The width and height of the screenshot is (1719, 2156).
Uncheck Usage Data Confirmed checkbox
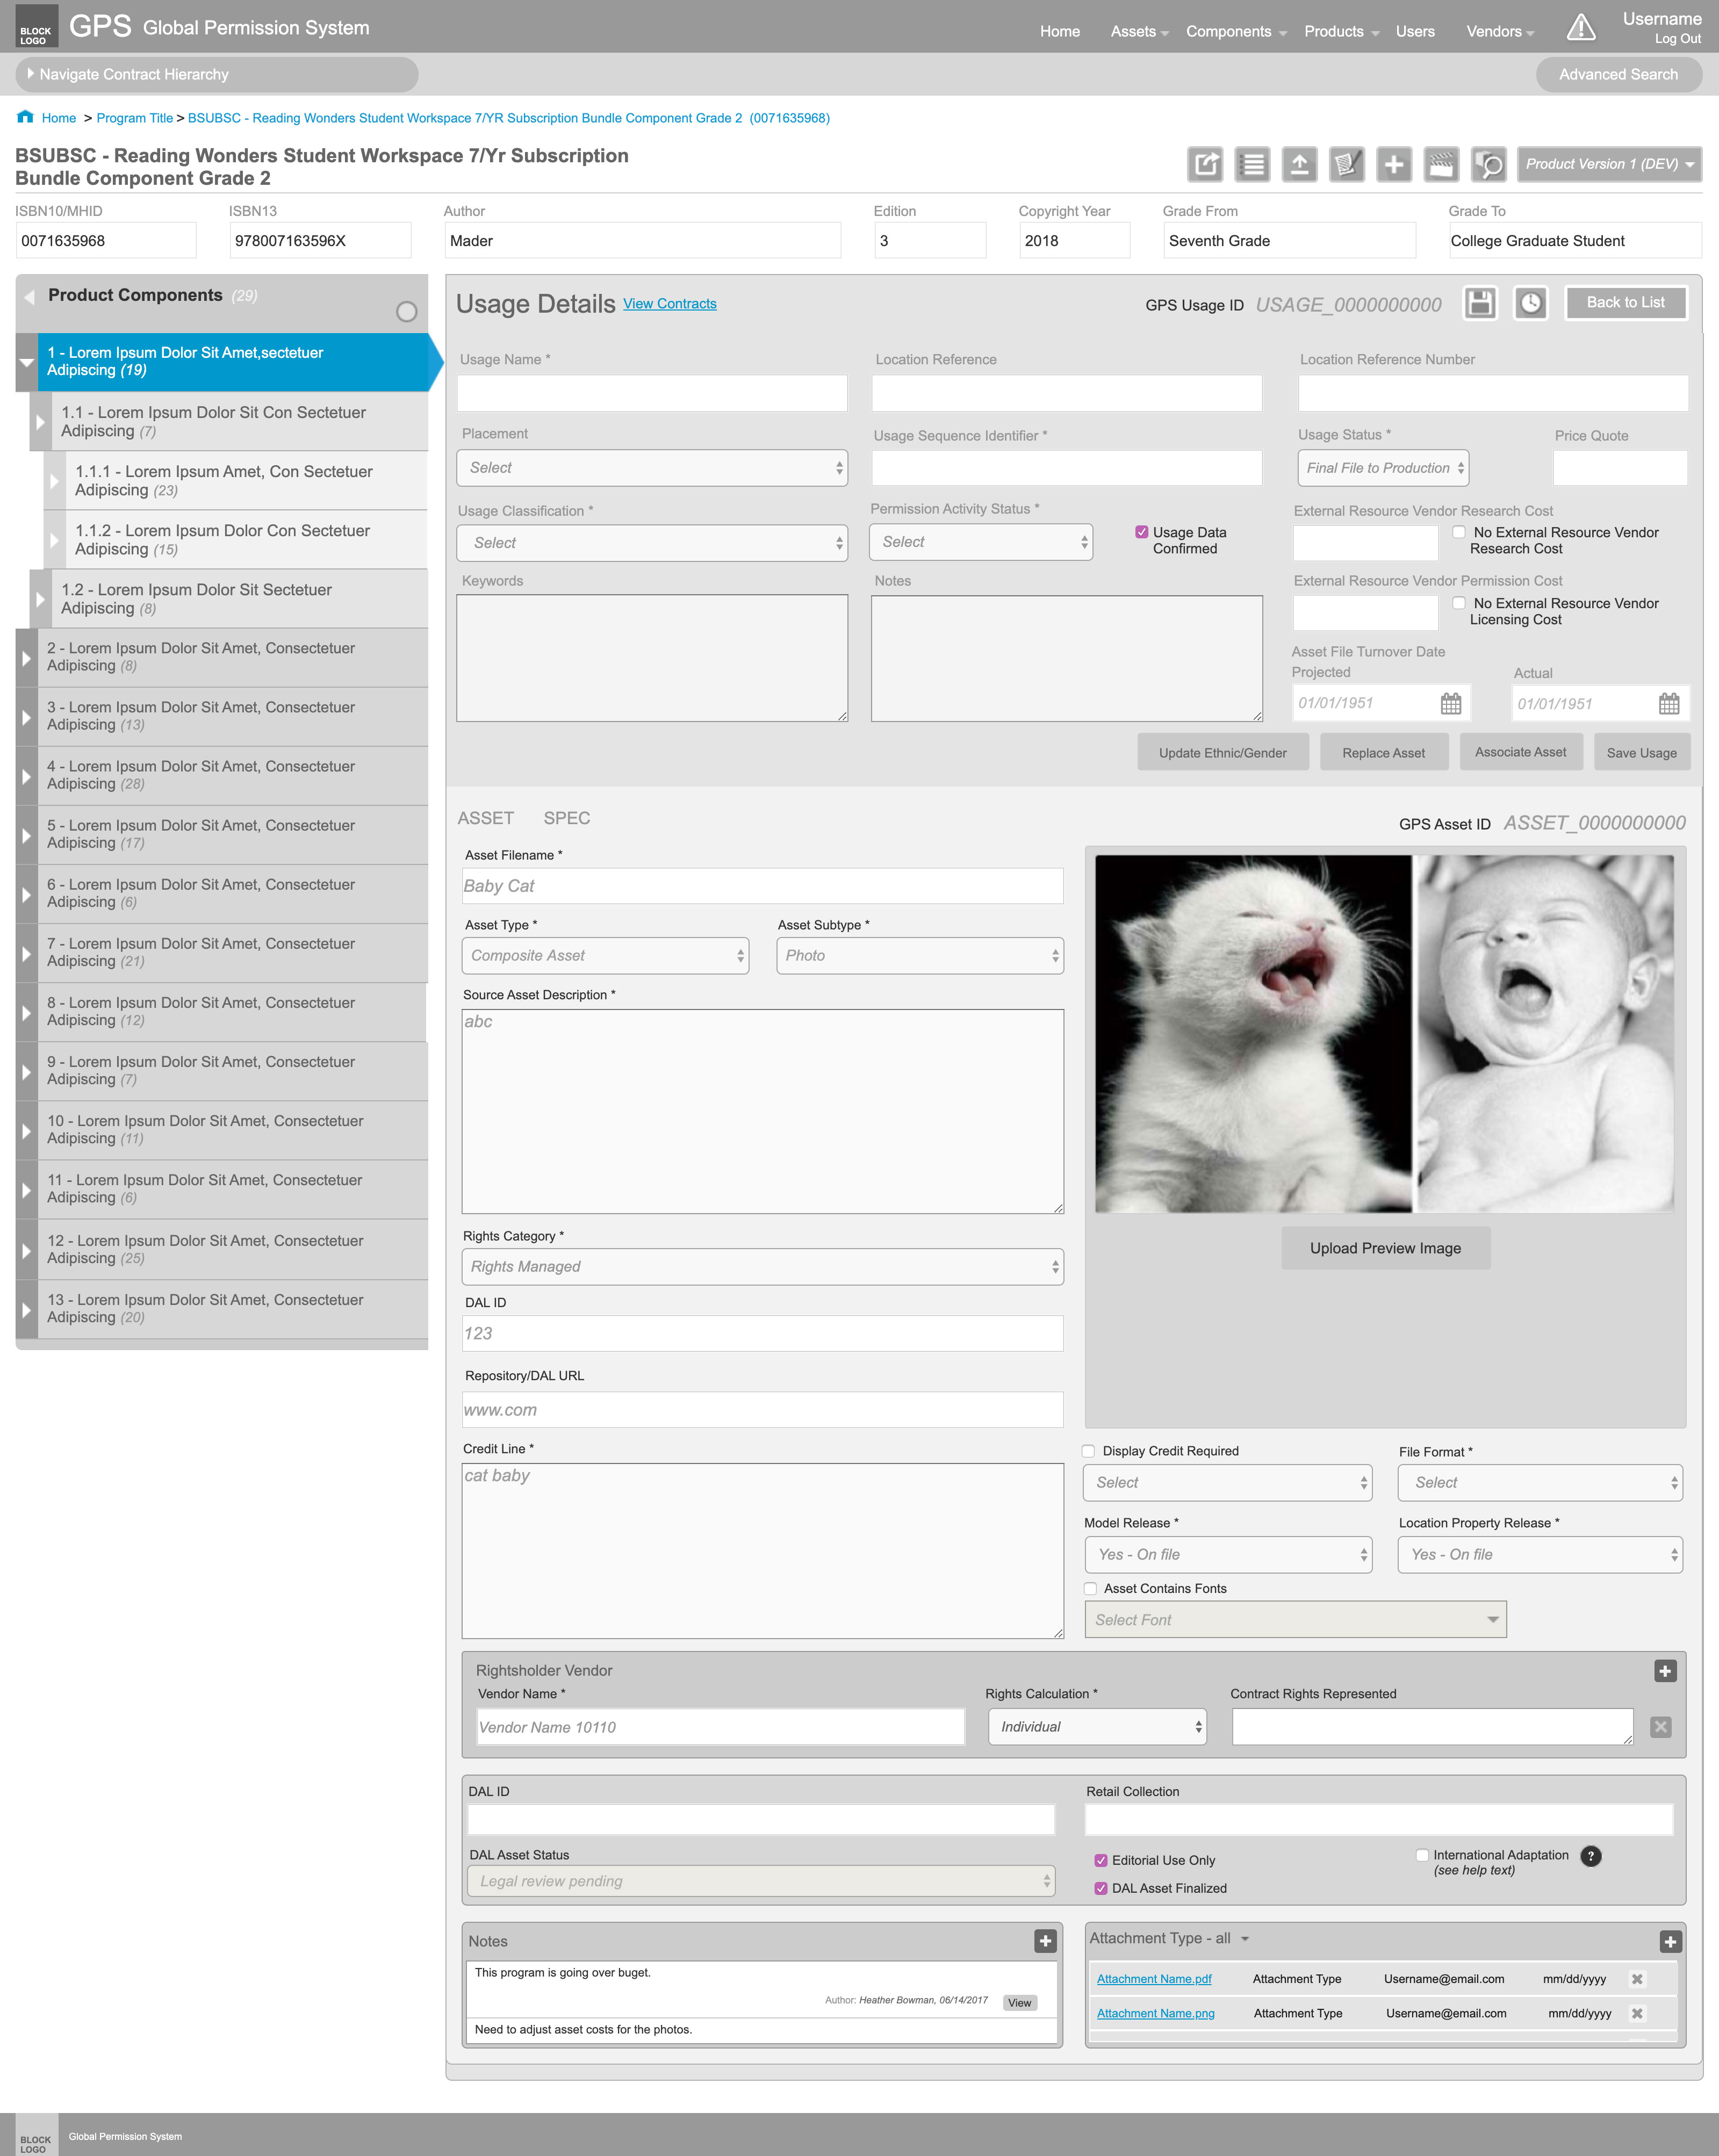point(1142,532)
